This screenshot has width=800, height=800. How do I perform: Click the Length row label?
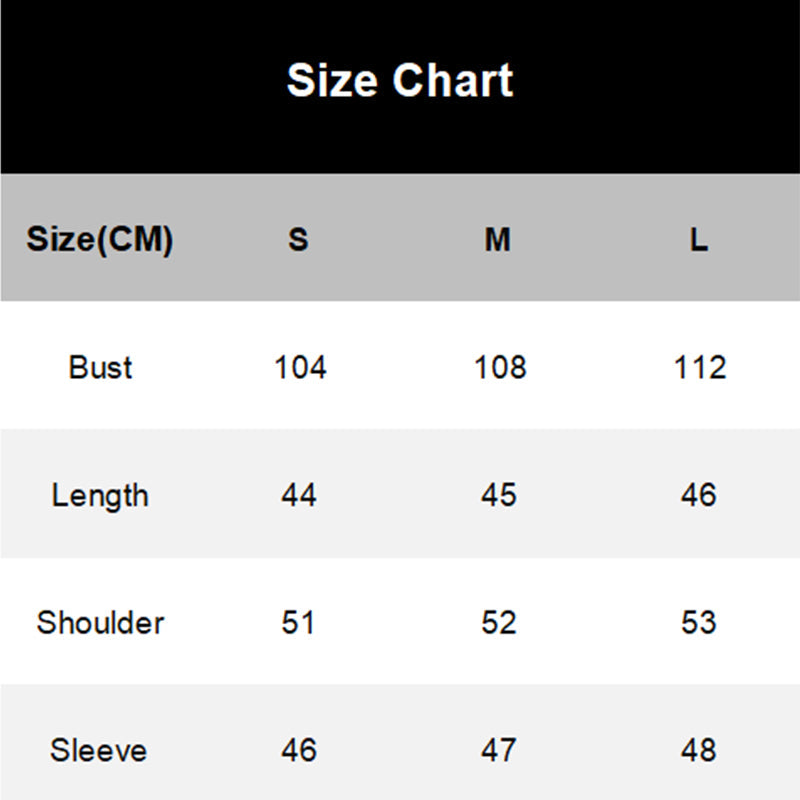(x=100, y=495)
